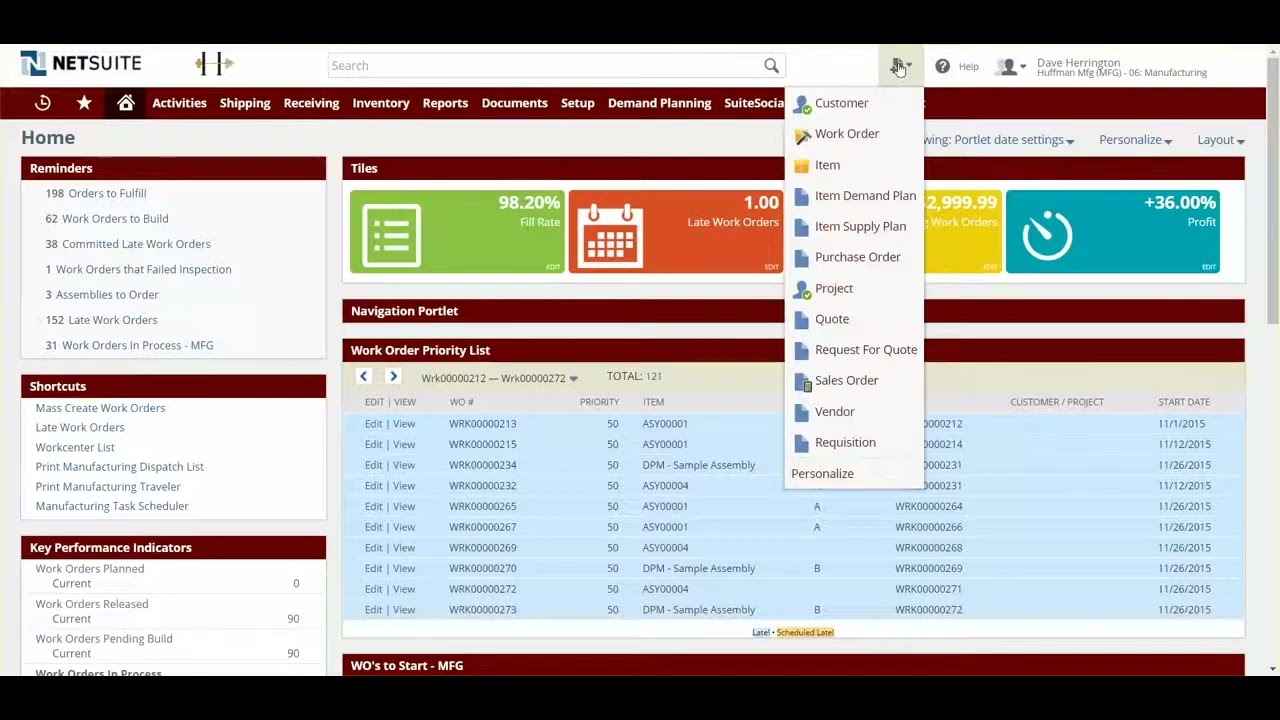Click the Huffman Mfg company logo
Screen dimensions: 1280x720
pos(214,64)
